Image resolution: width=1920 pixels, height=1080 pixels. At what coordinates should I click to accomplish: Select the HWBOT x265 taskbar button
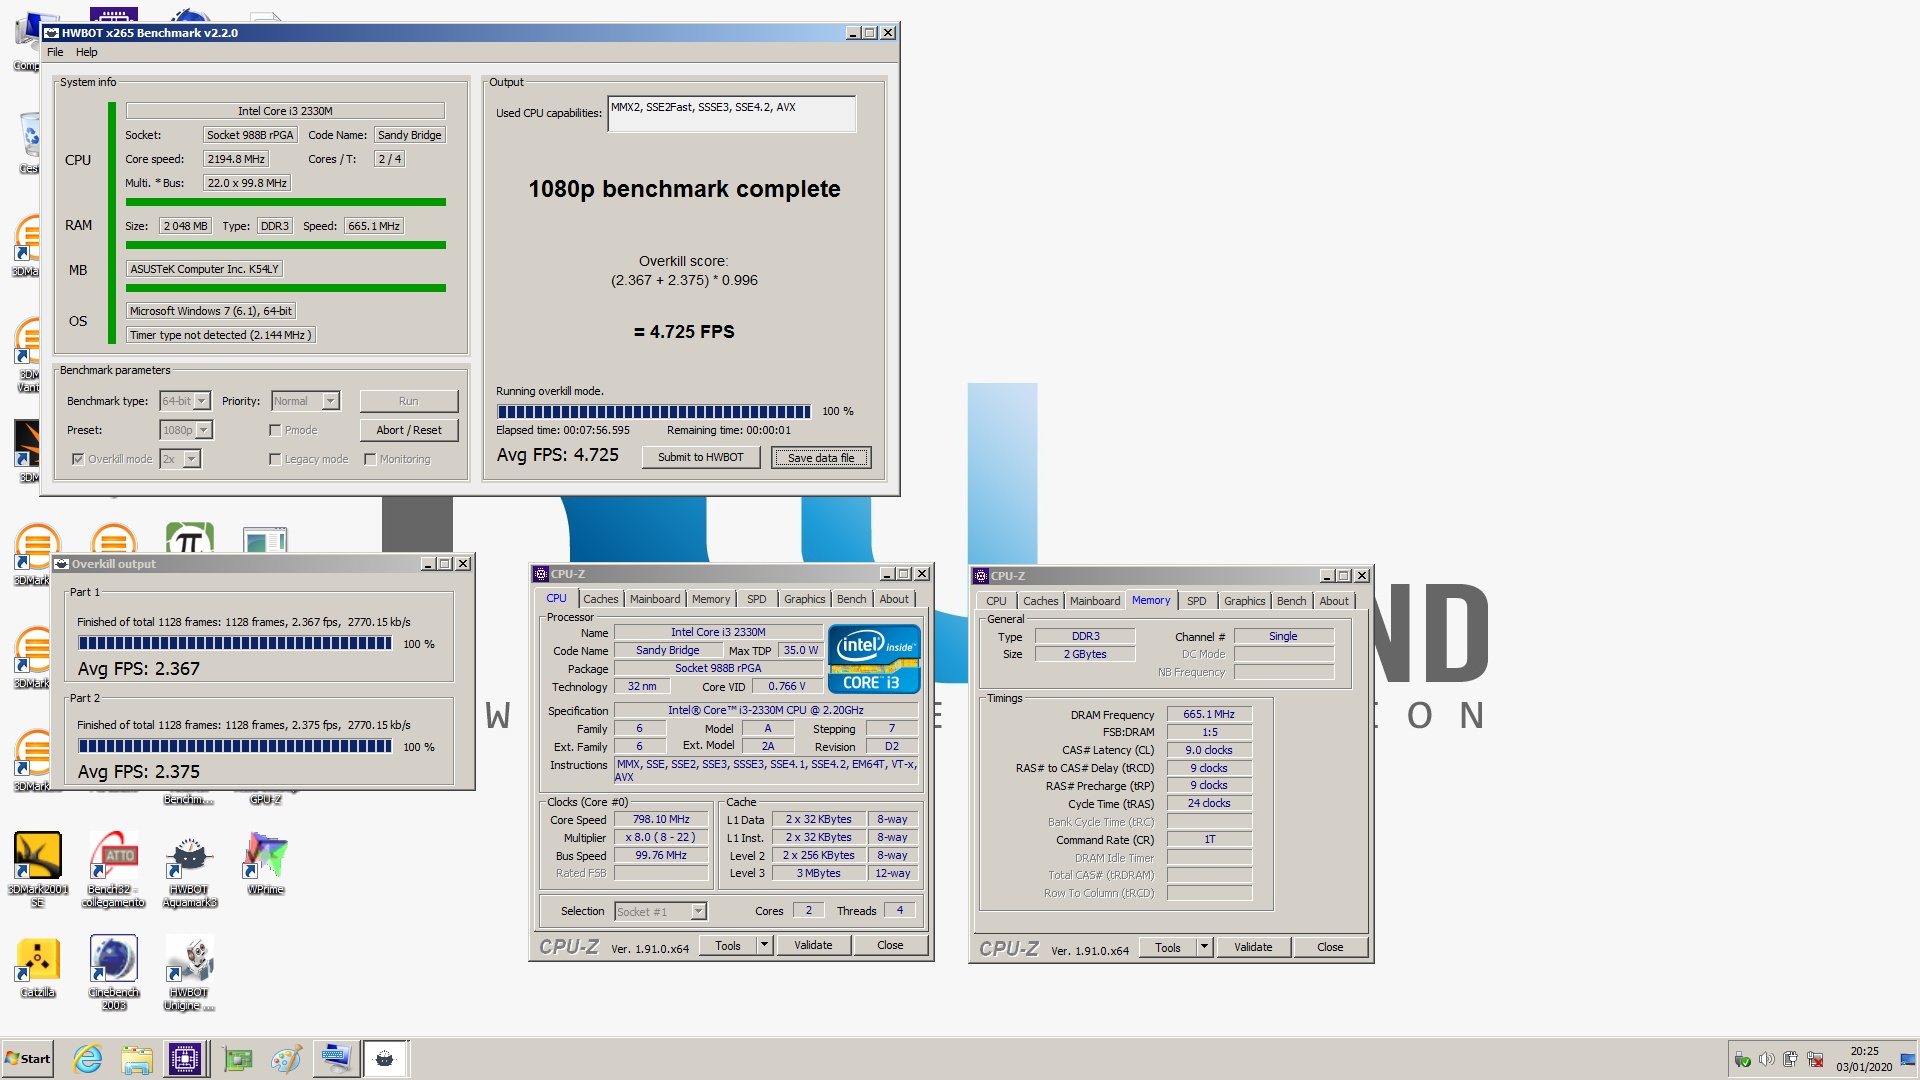385,1059
